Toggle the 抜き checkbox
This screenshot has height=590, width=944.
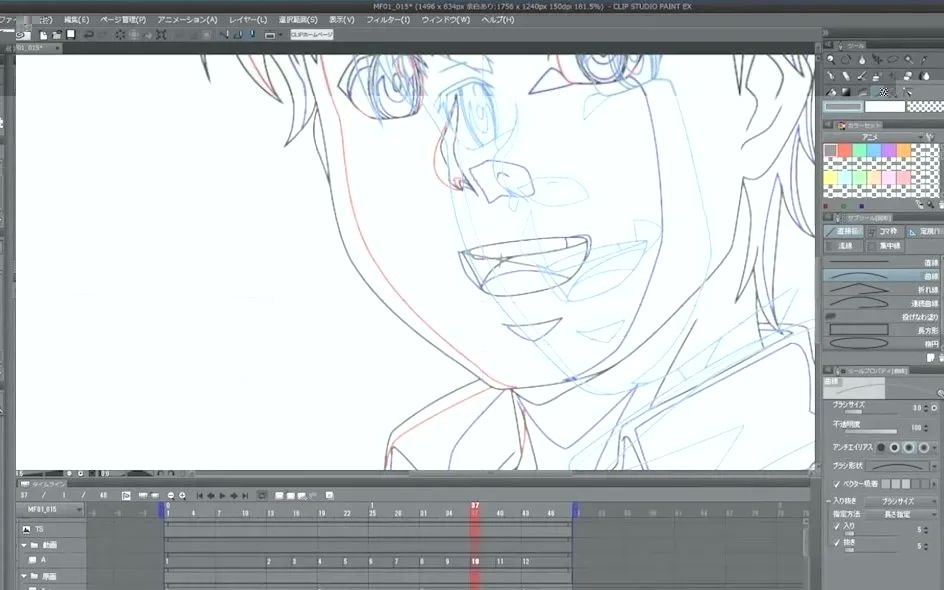(837, 543)
